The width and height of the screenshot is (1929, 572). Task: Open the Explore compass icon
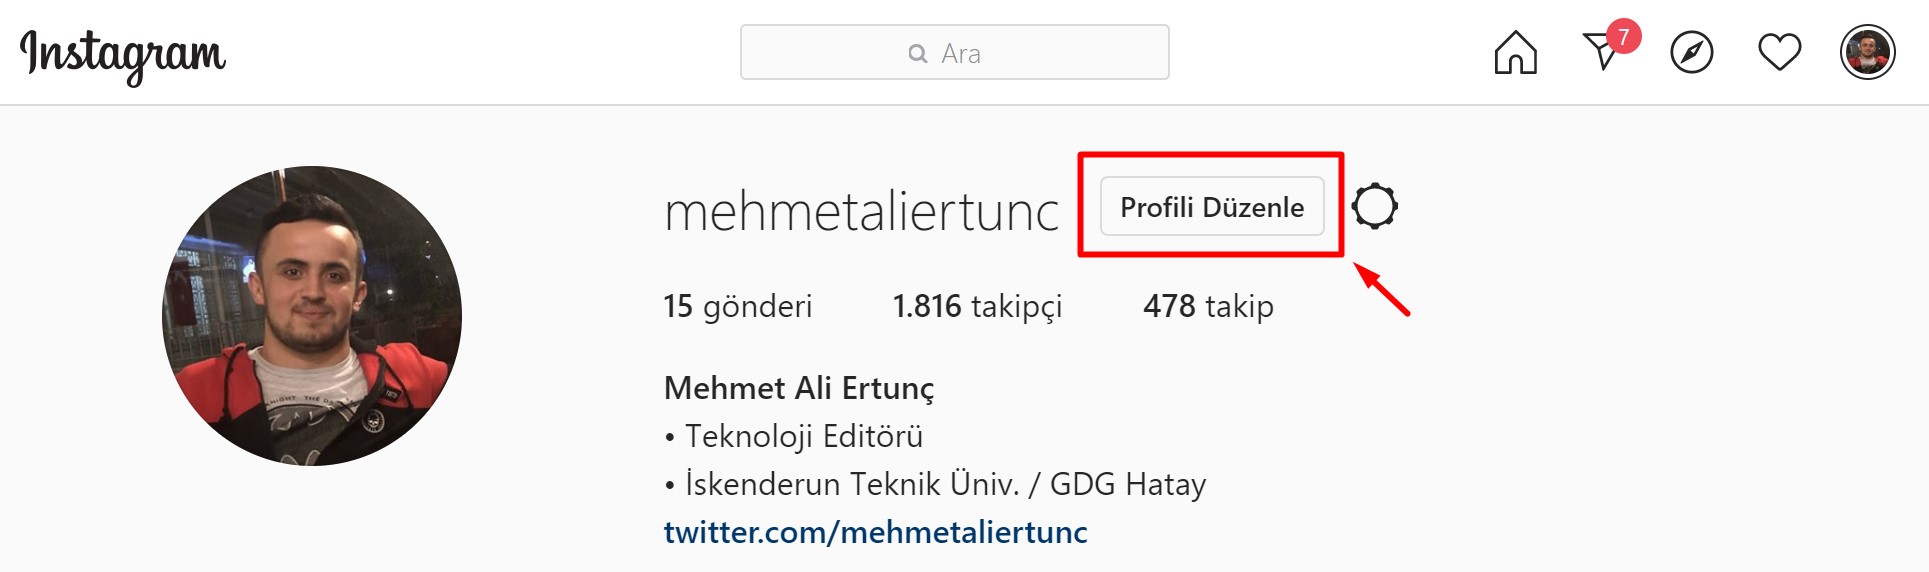pyautogui.click(x=1691, y=52)
